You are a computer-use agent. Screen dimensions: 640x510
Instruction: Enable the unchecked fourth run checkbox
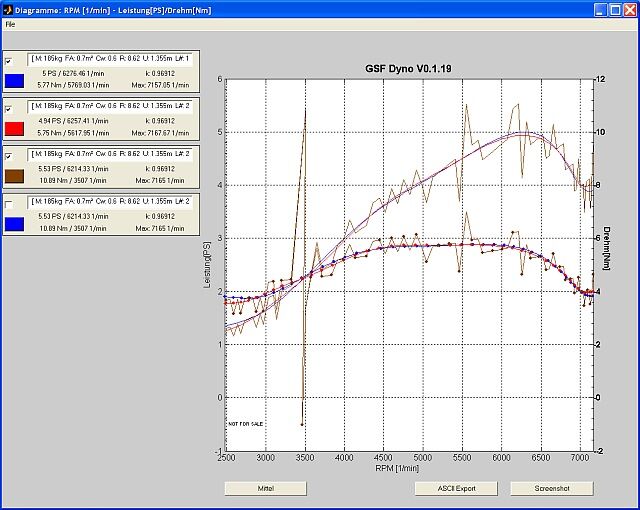point(9,204)
